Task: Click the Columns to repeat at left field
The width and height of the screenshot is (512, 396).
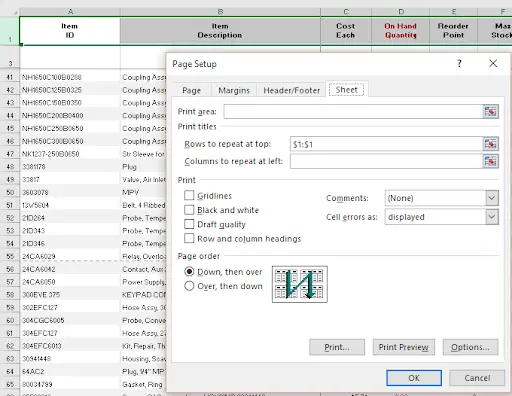Action: tap(386, 161)
